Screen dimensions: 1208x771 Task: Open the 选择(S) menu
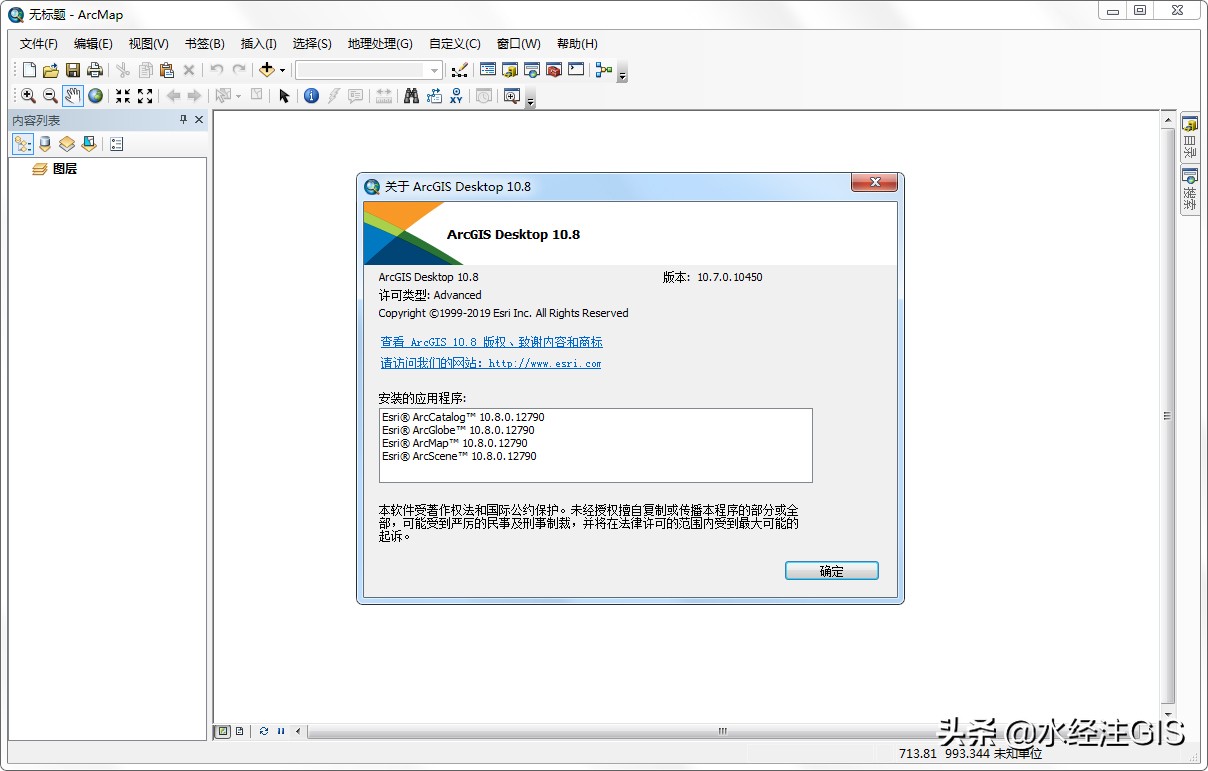coord(311,43)
